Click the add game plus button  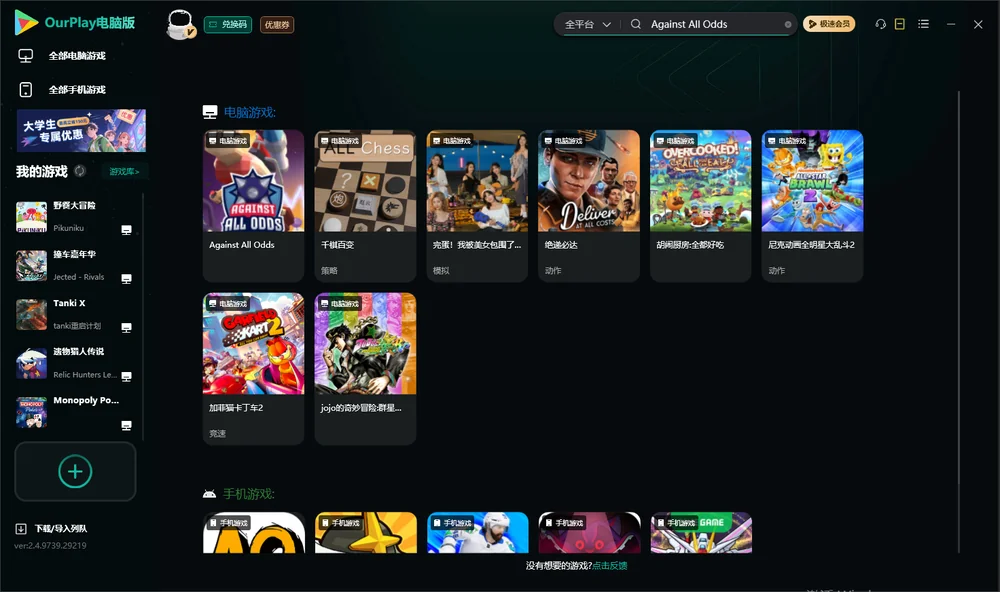[x=75, y=471]
